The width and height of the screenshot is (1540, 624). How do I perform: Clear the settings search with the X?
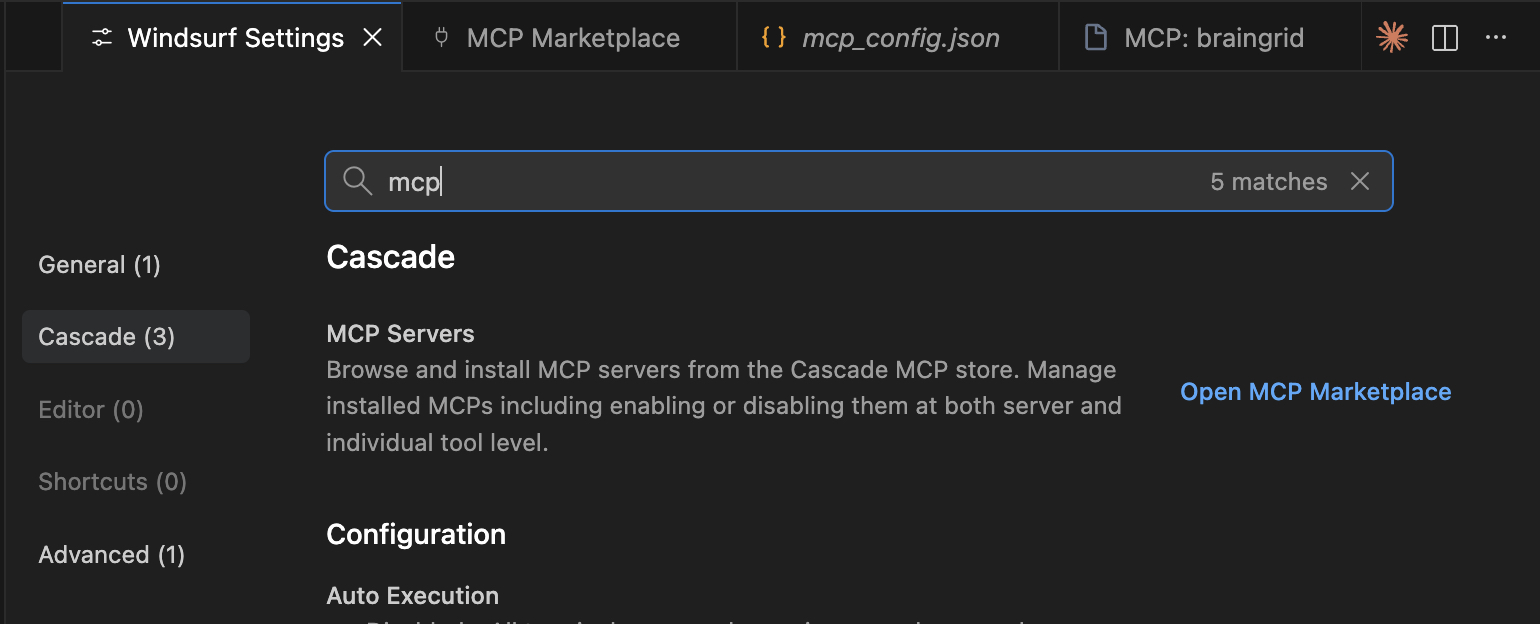click(1360, 181)
